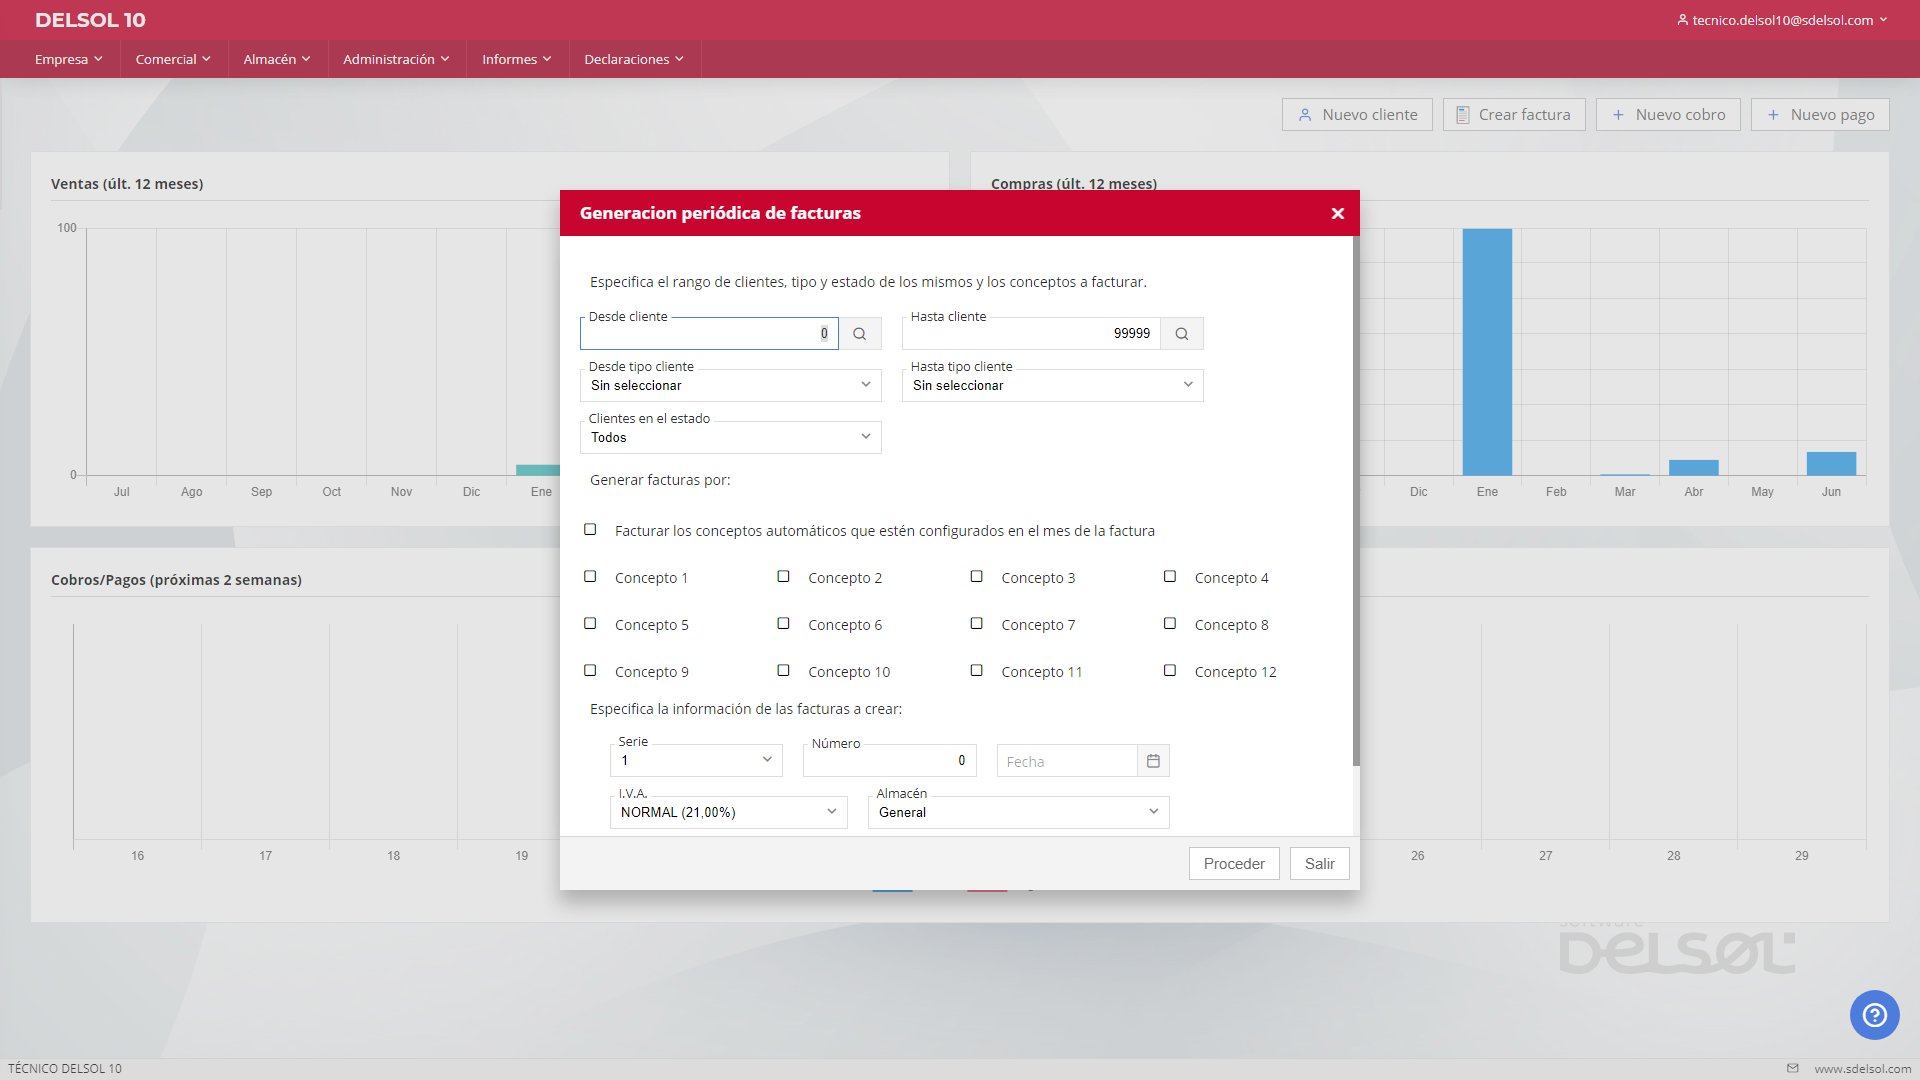Click the Salir button
The image size is (1920, 1080).
coord(1319,864)
